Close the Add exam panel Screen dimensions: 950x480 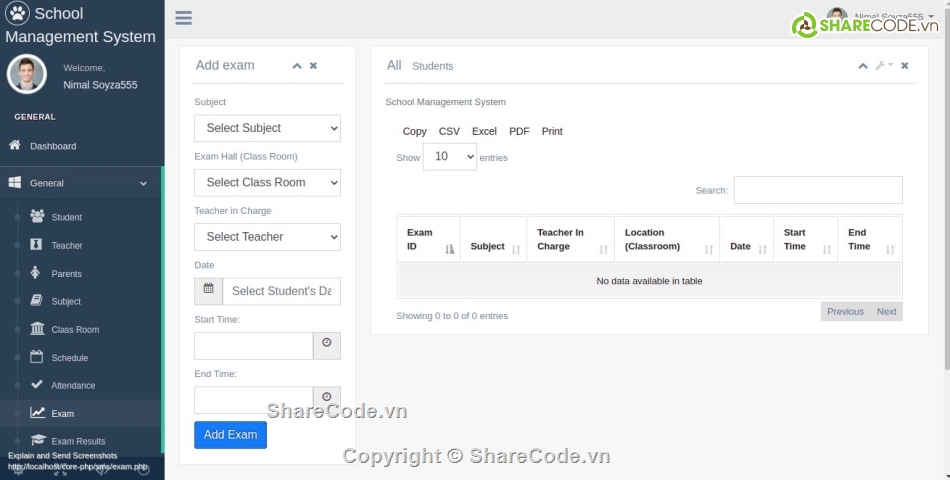313,66
